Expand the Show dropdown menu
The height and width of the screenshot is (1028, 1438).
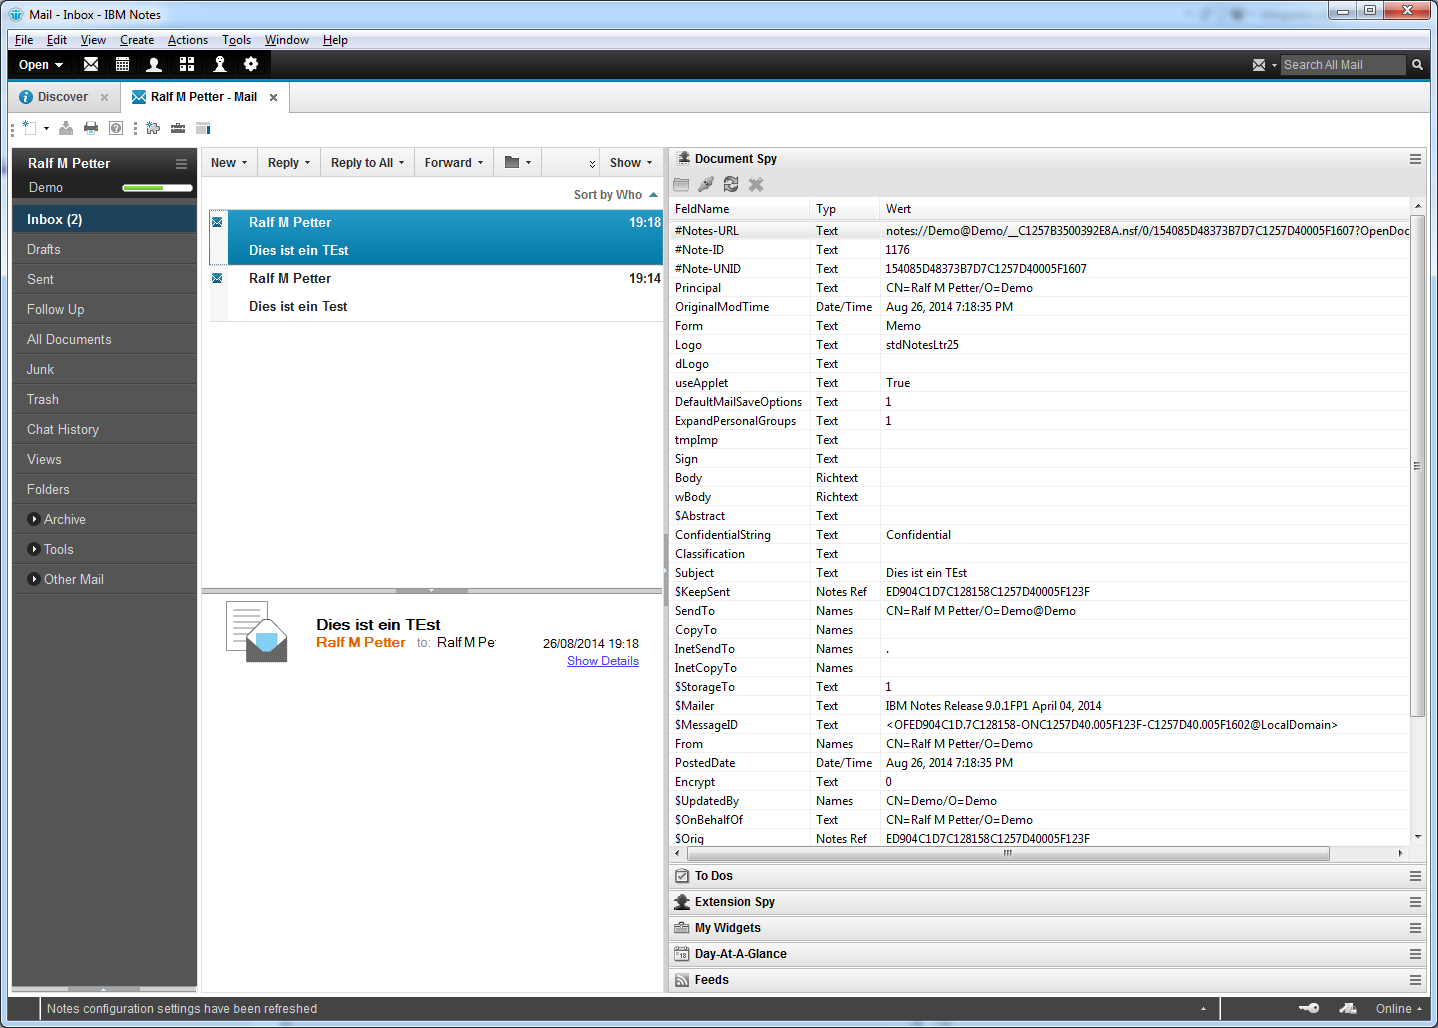click(x=630, y=163)
